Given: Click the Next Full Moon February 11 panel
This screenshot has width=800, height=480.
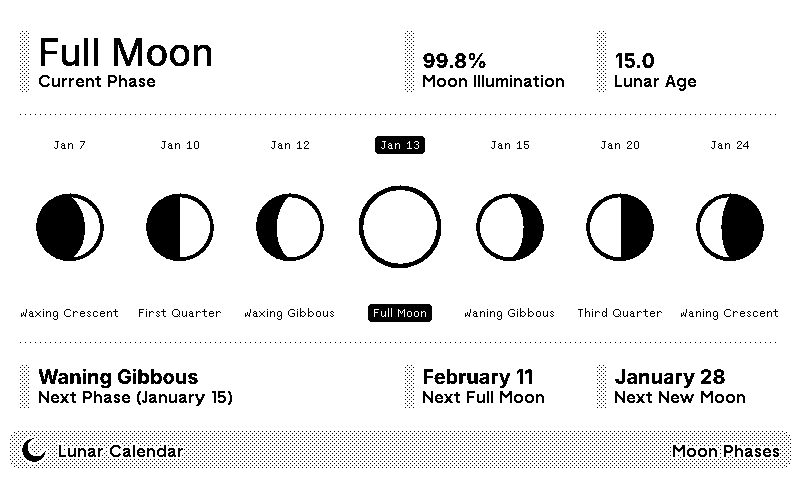Looking at the screenshot, I should pos(484,386).
